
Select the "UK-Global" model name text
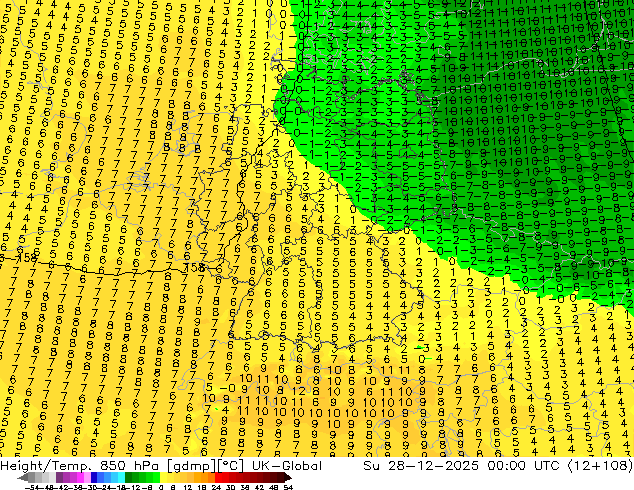[x=287, y=466]
